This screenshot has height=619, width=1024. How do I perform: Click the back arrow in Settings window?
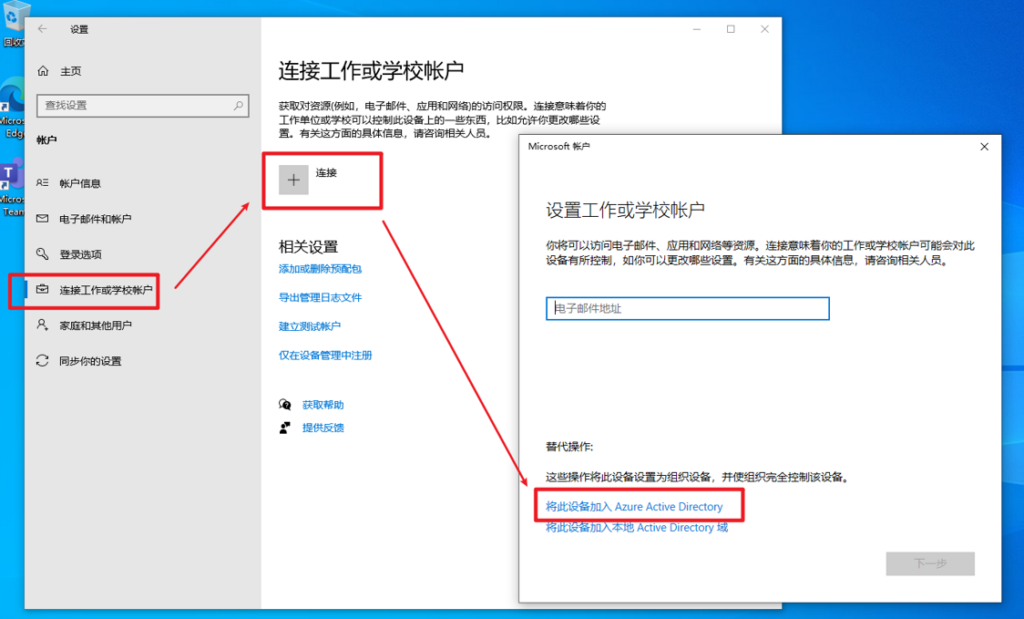coord(42,29)
